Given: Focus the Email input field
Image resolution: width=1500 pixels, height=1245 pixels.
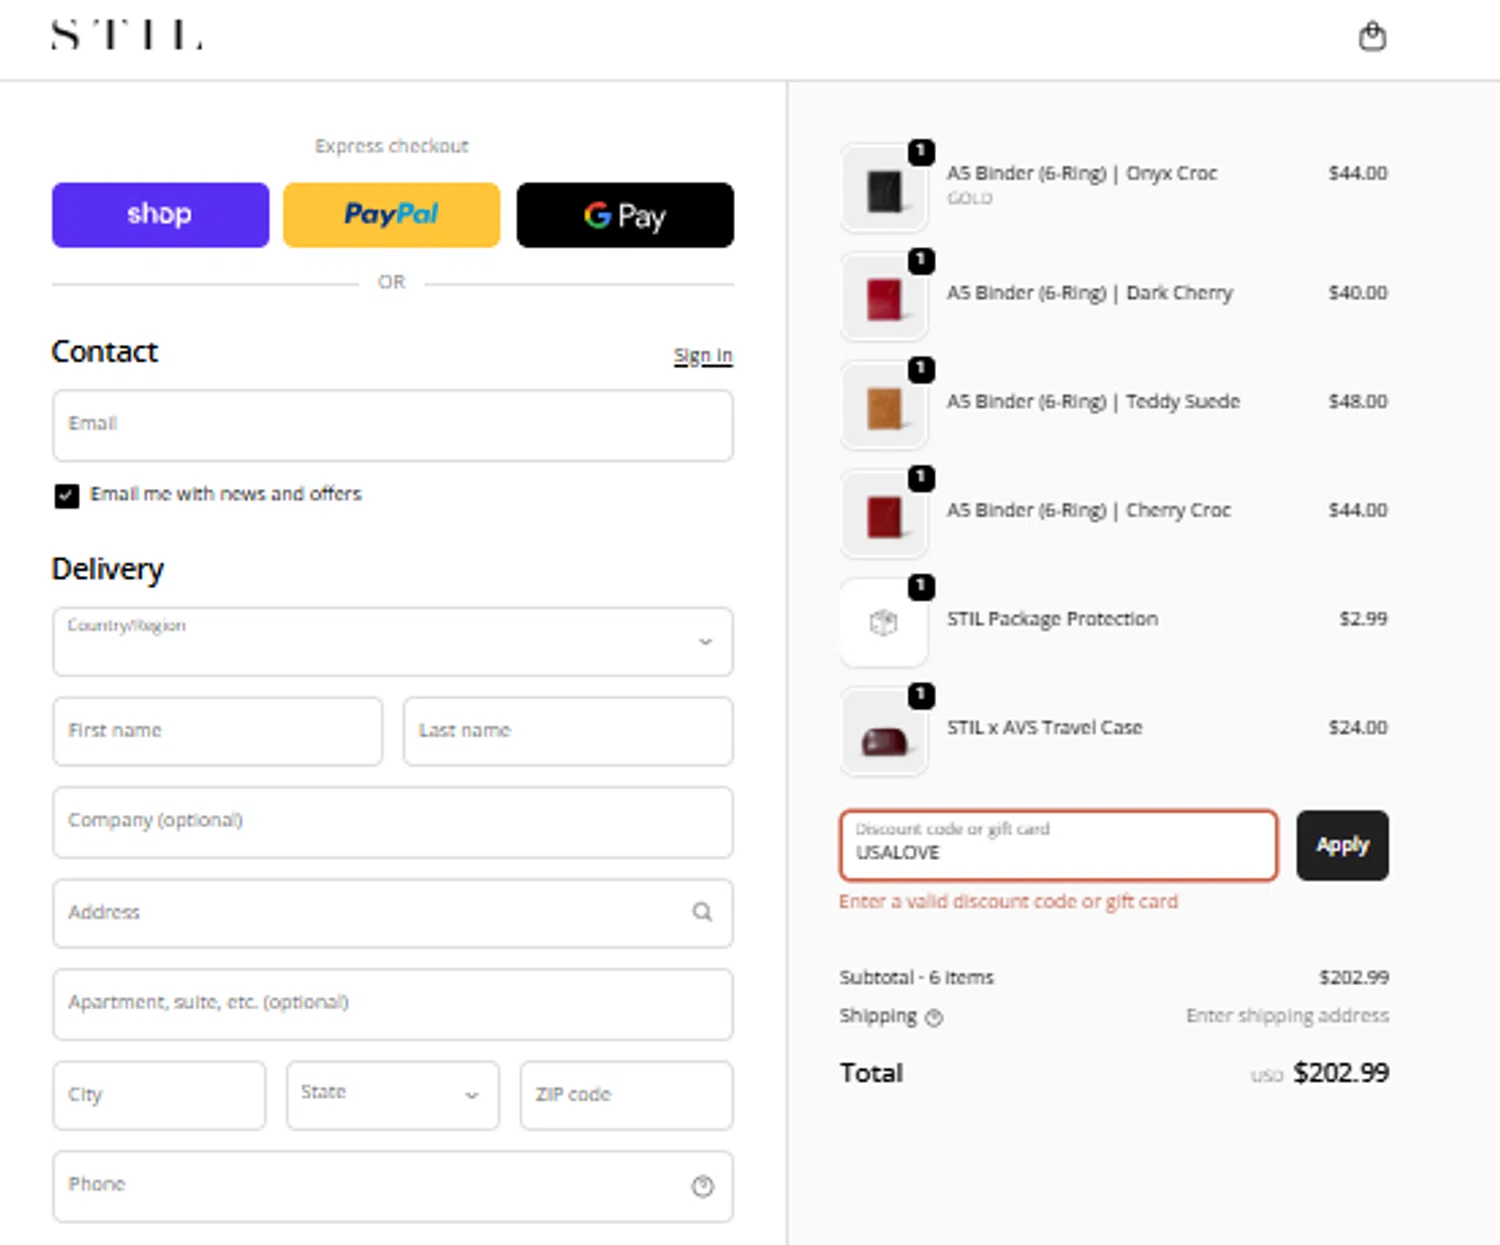Looking at the screenshot, I should [x=392, y=425].
